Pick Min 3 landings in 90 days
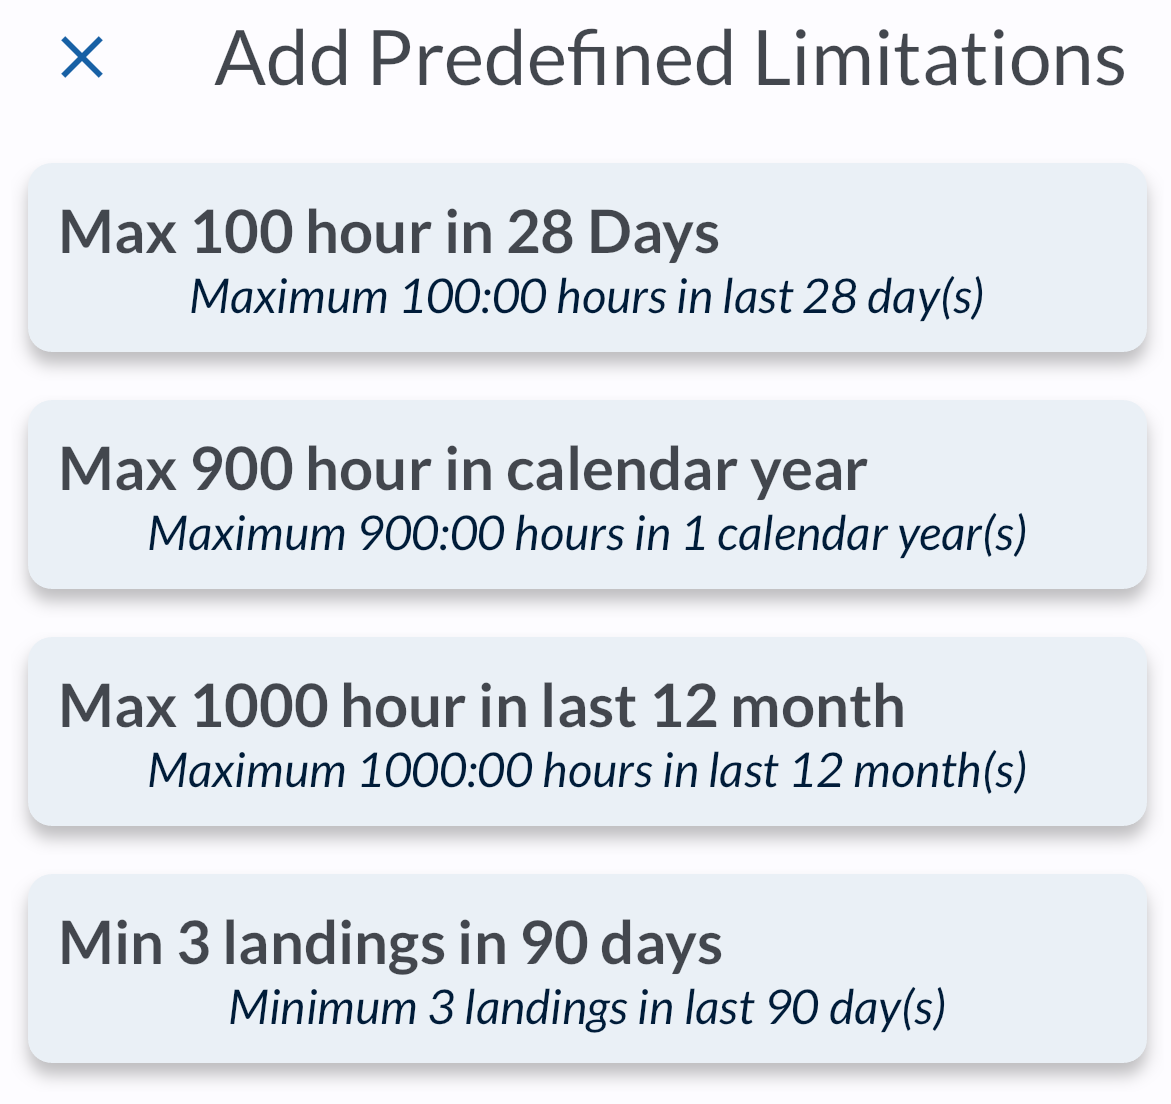1171x1104 pixels. click(391, 943)
